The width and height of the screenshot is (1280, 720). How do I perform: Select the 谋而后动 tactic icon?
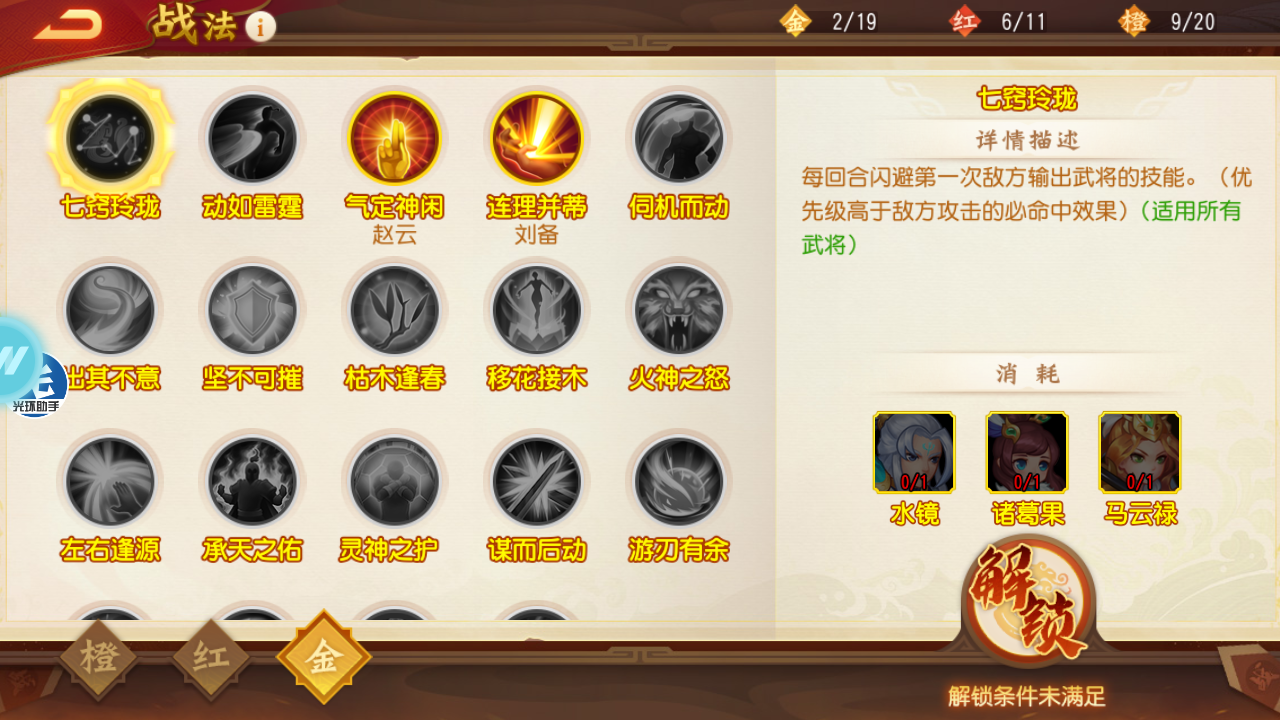(536, 482)
